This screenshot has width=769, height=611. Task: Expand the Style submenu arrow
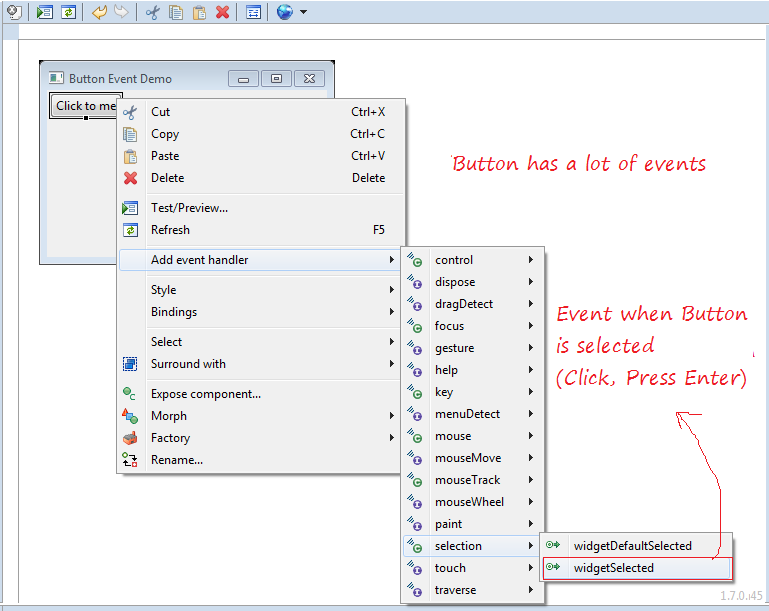(x=391, y=290)
